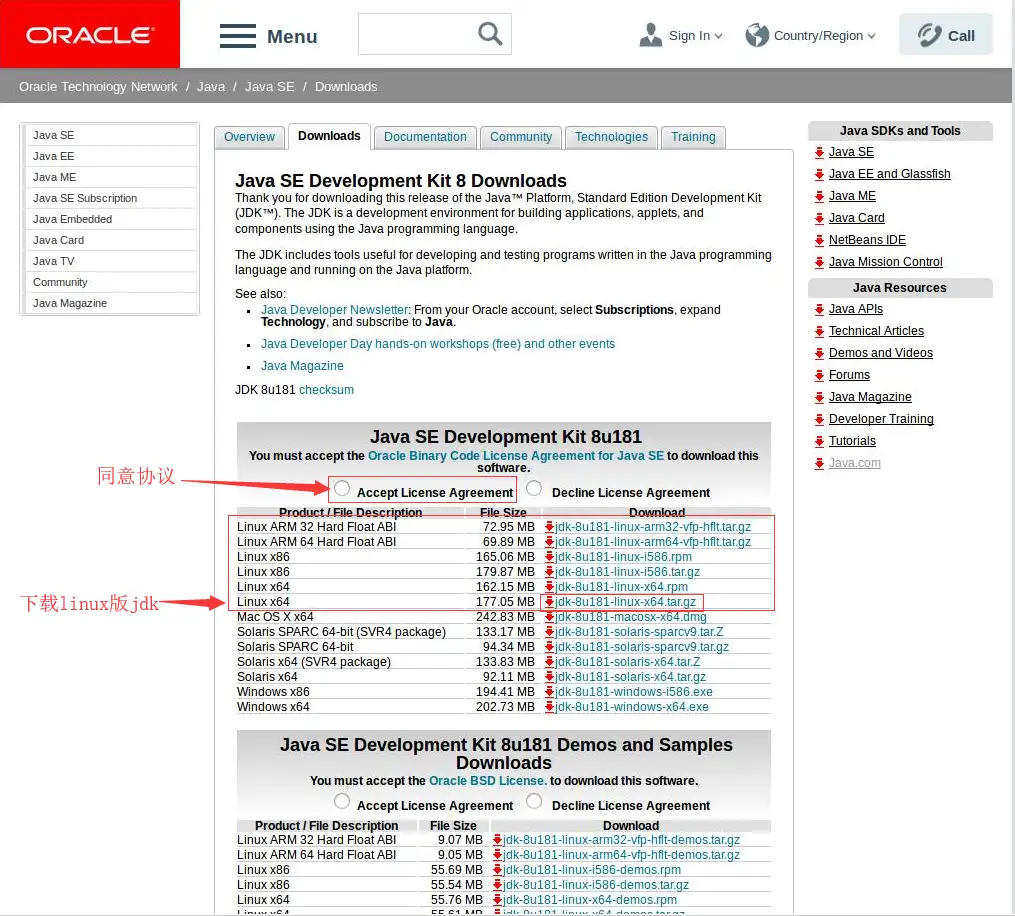Expand the Country/Region dropdown
The width and height of the screenshot is (1015, 916).
click(x=871, y=36)
